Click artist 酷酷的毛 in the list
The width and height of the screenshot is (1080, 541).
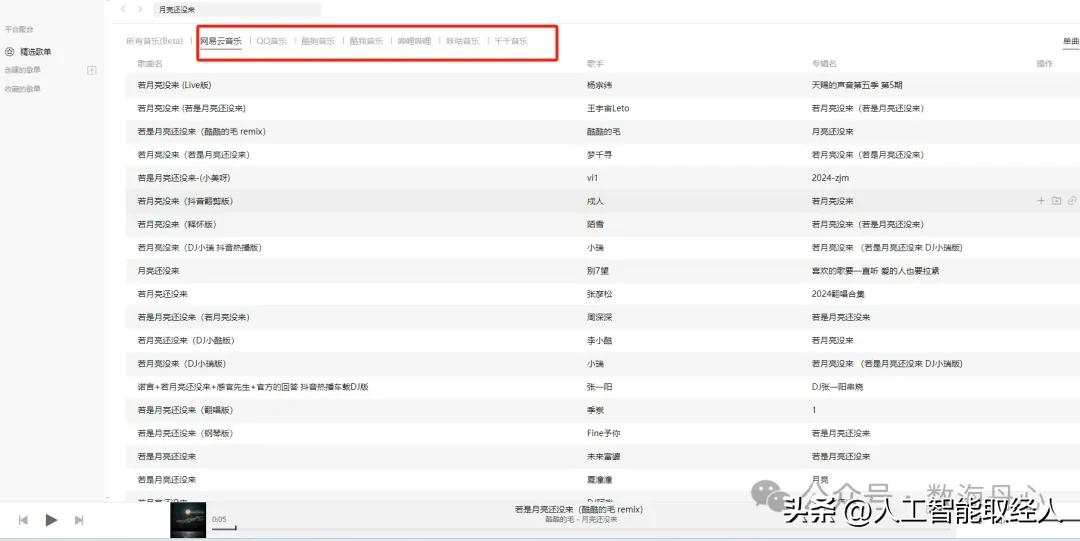603,132
